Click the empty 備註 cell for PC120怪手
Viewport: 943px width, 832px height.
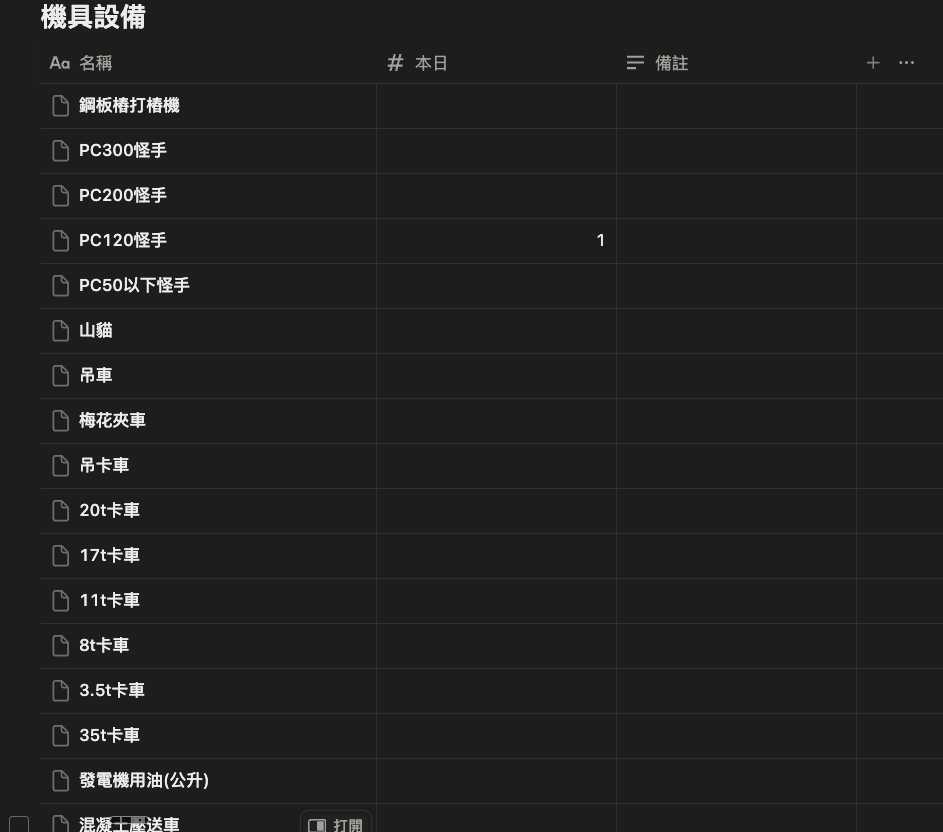[736, 241]
